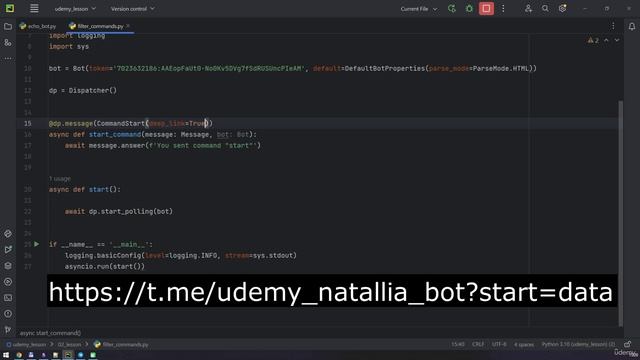Image resolution: width=640 pixels, height=360 pixels.
Task: Open the Python Packages tool window
Action: [8, 234]
